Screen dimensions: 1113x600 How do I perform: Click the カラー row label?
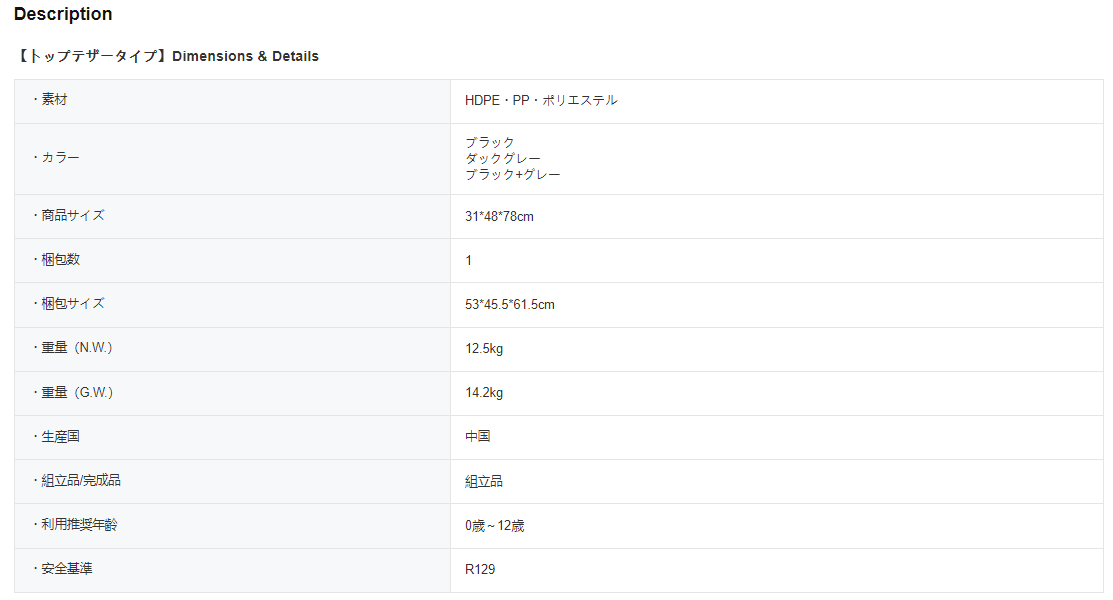(x=60, y=158)
